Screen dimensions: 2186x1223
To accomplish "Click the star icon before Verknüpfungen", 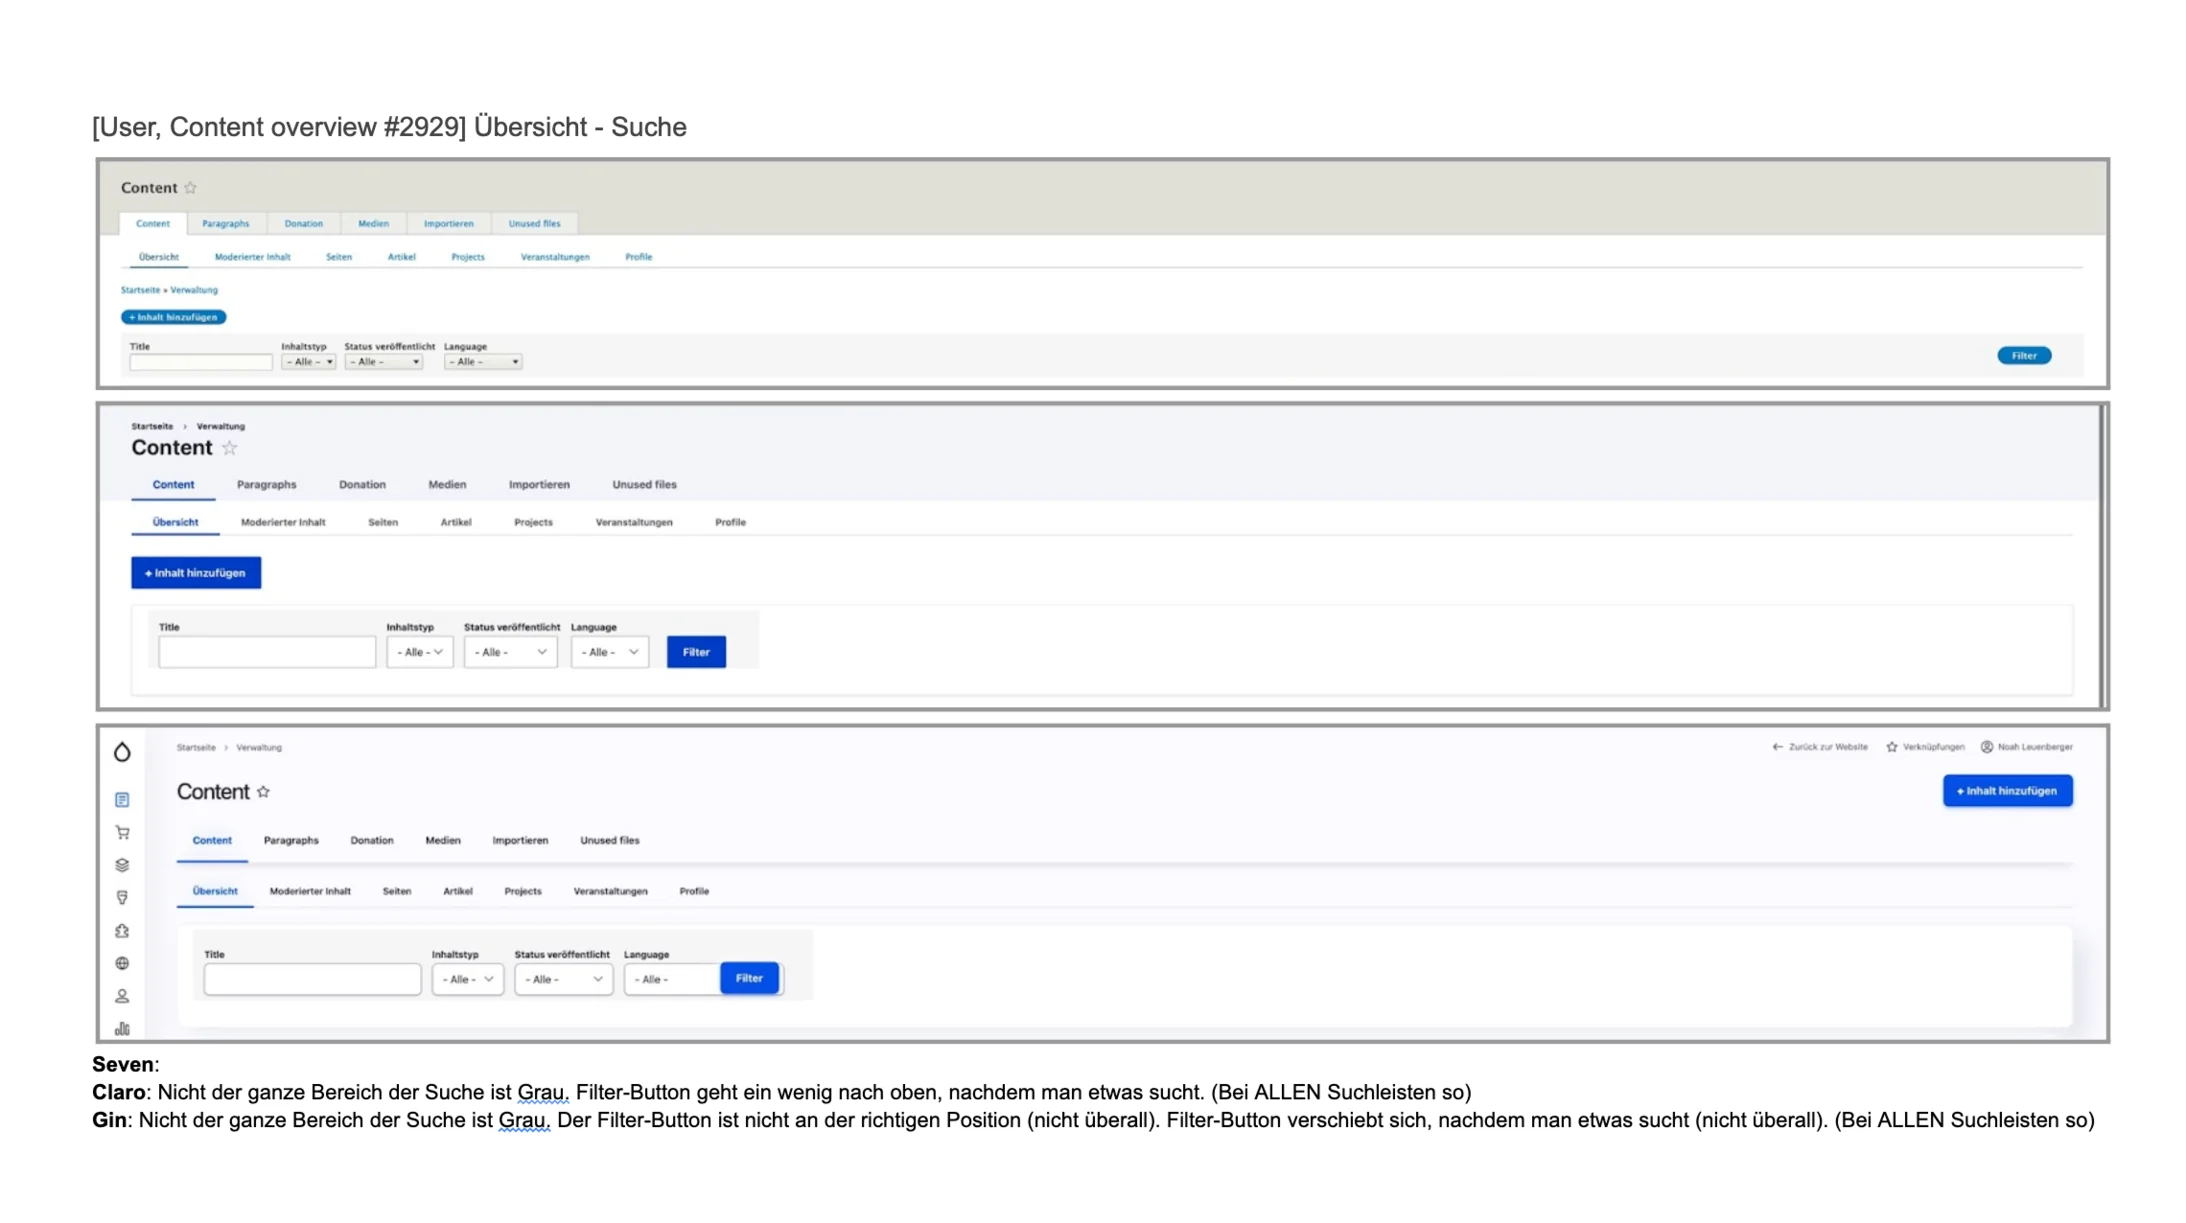I will (1892, 747).
